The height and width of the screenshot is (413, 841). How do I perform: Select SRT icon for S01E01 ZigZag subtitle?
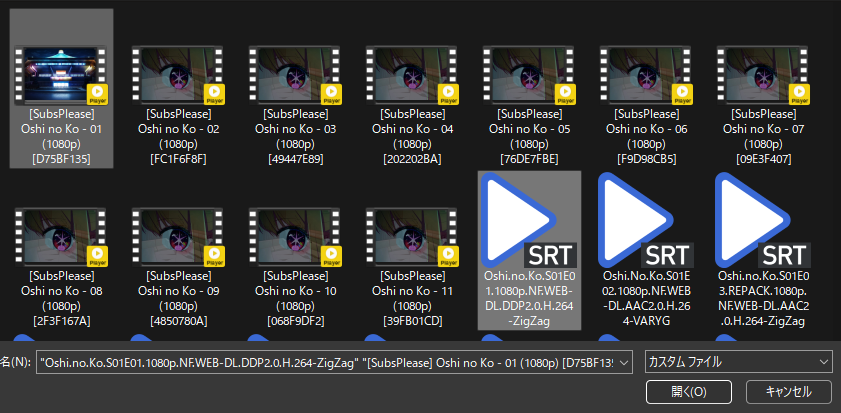pyautogui.click(x=529, y=220)
